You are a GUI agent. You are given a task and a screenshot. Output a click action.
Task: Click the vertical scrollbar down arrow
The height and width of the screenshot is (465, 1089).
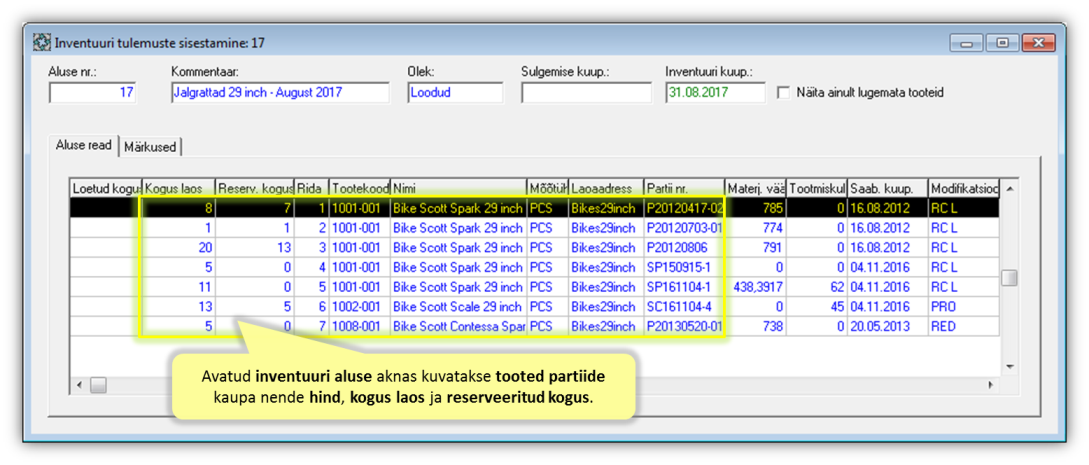pyautogui.click(x=1009, y=366)
